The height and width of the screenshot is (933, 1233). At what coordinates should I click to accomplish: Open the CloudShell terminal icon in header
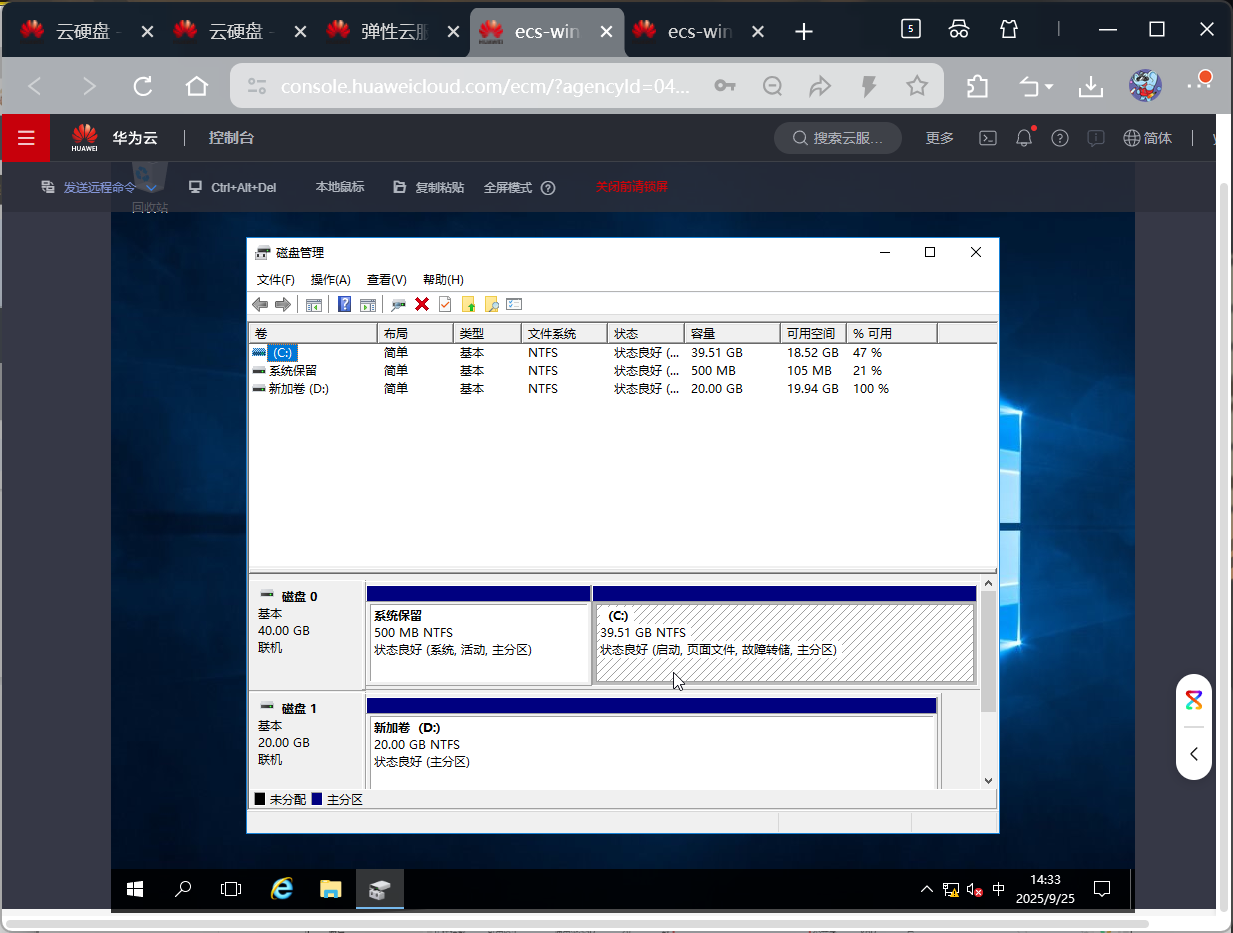coord(987,138)
